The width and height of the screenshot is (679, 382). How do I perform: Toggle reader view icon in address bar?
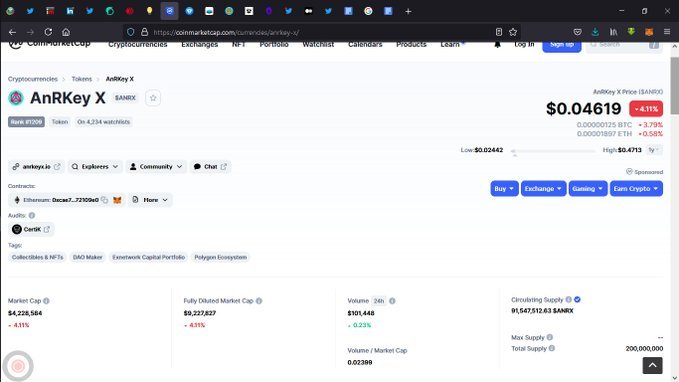tap(499, 32)
